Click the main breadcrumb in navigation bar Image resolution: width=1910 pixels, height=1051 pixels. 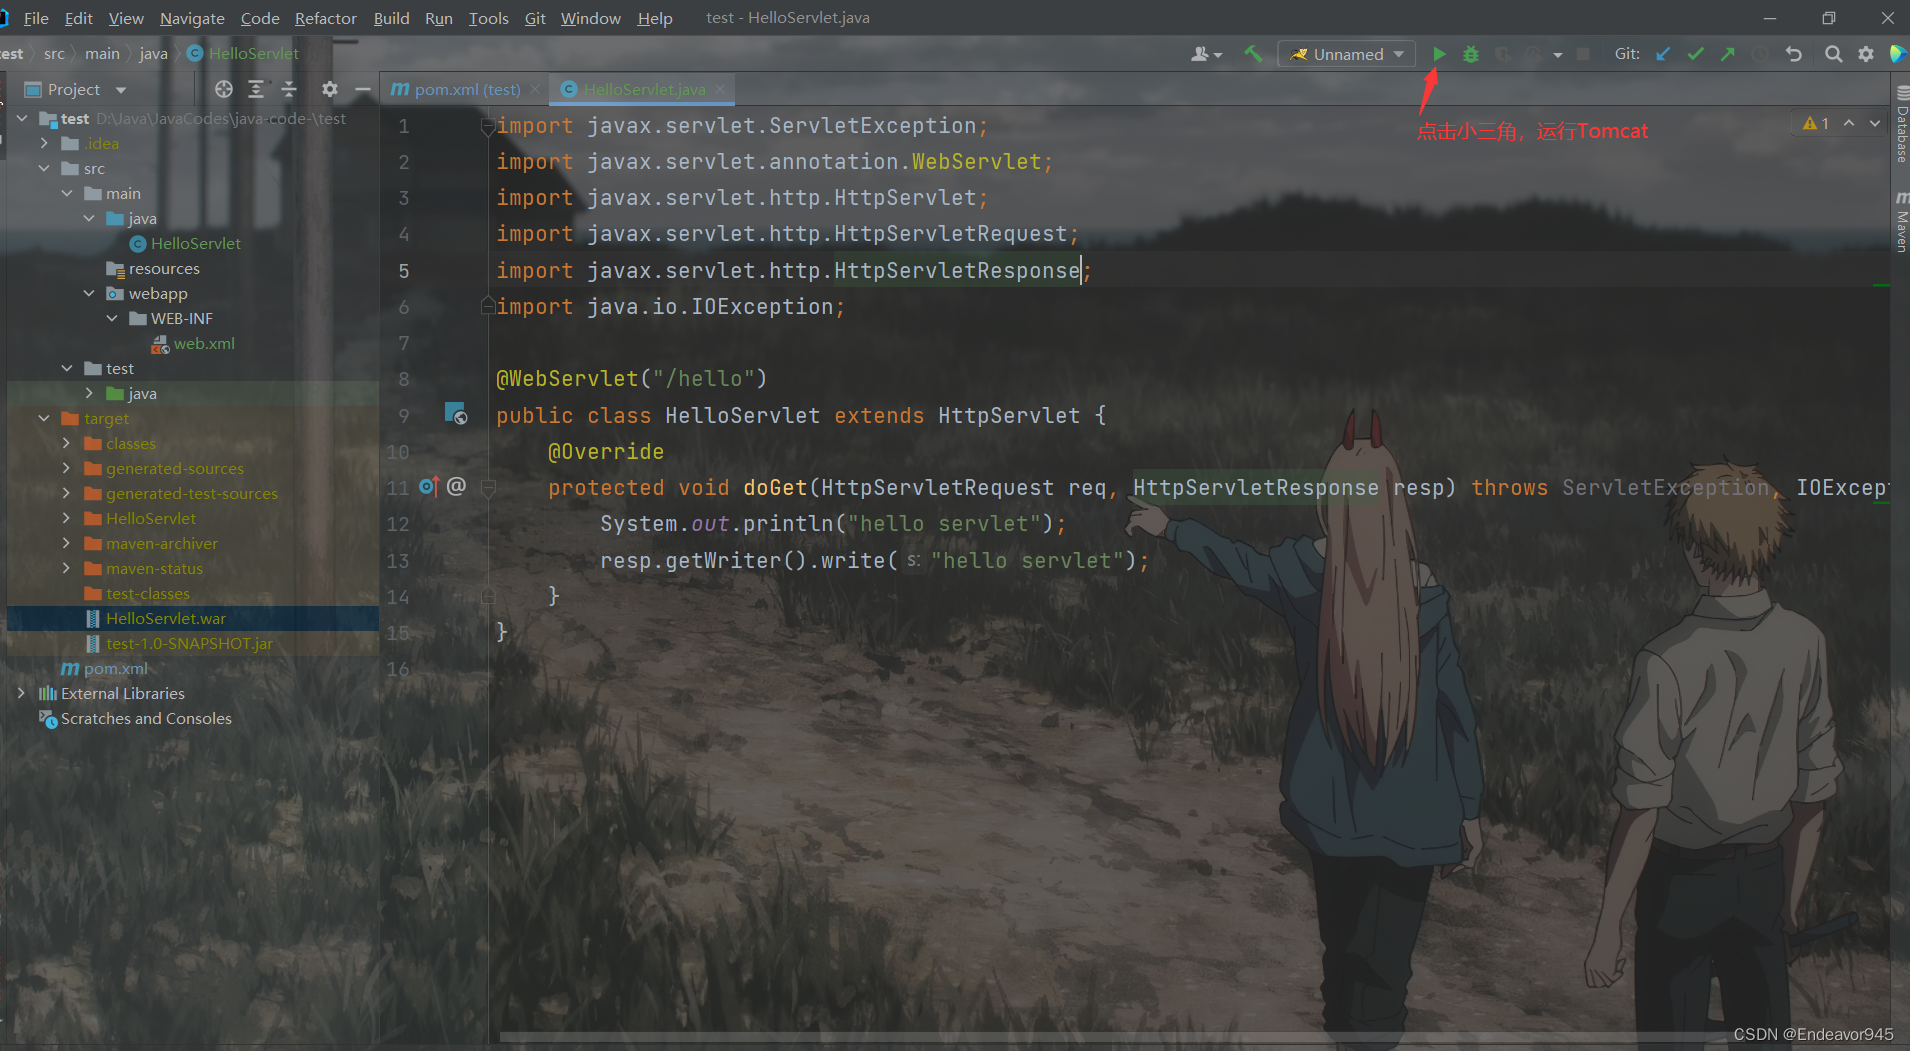102,54
